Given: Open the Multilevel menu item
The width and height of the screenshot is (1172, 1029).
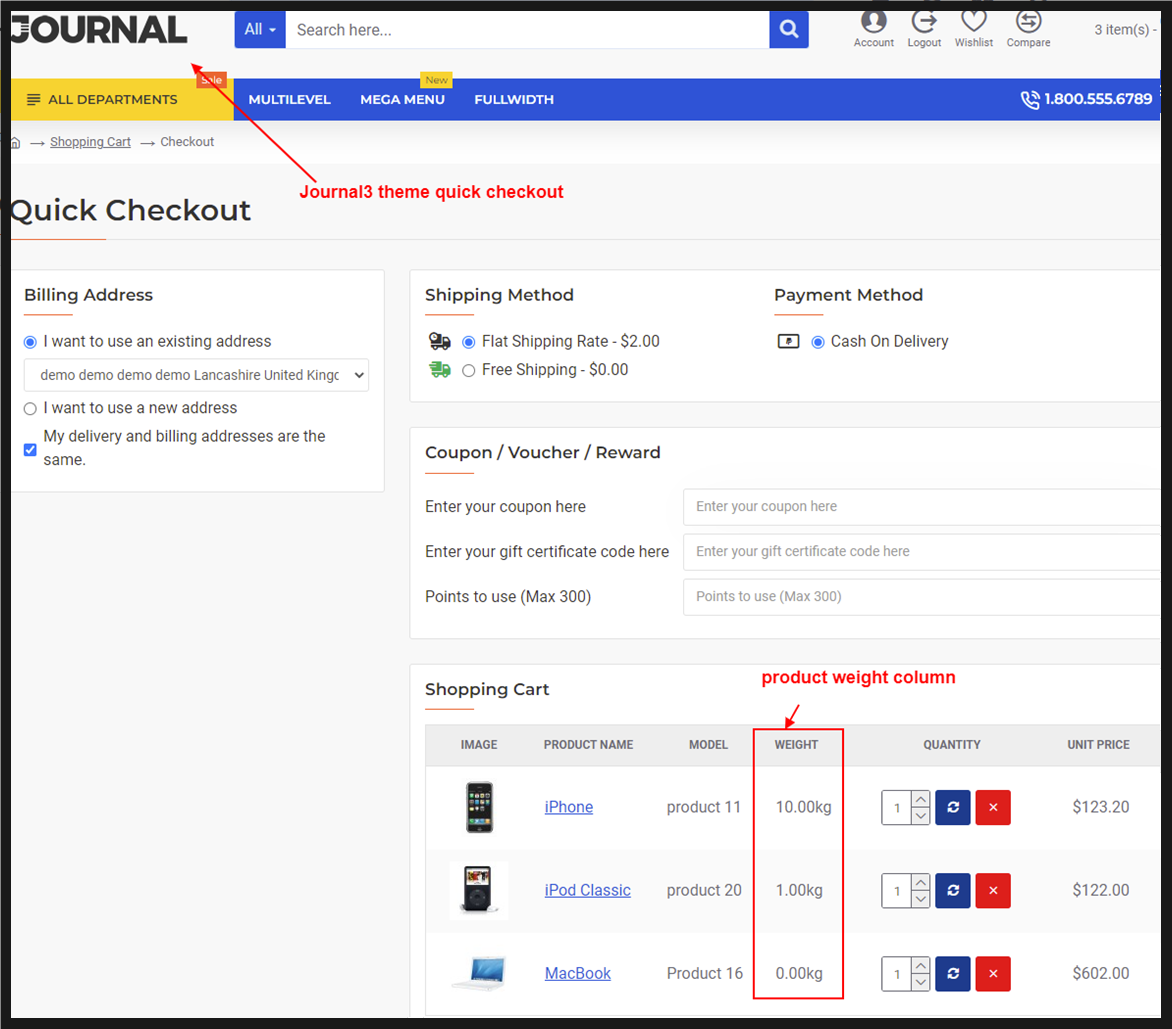Looking at the screenshot, I should [x=289, y=100].
